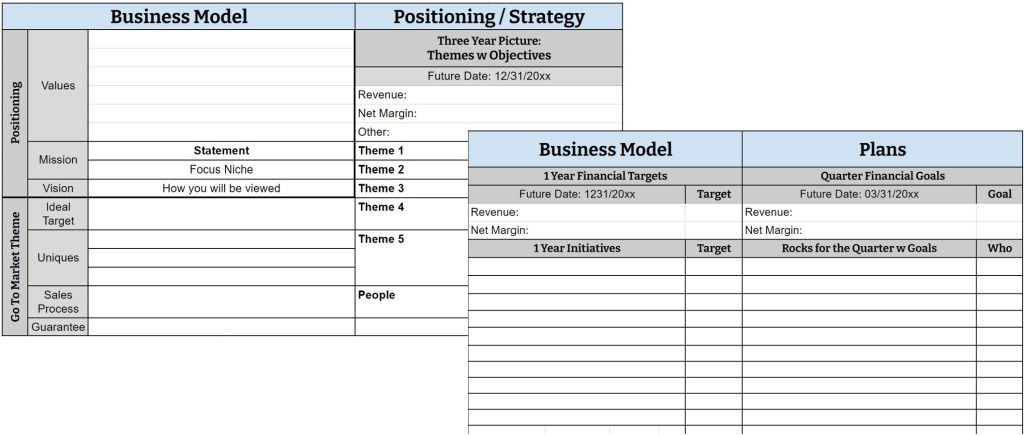Select the "How you will be viewed" cell

pyautogui.click(x=221, y=188)
